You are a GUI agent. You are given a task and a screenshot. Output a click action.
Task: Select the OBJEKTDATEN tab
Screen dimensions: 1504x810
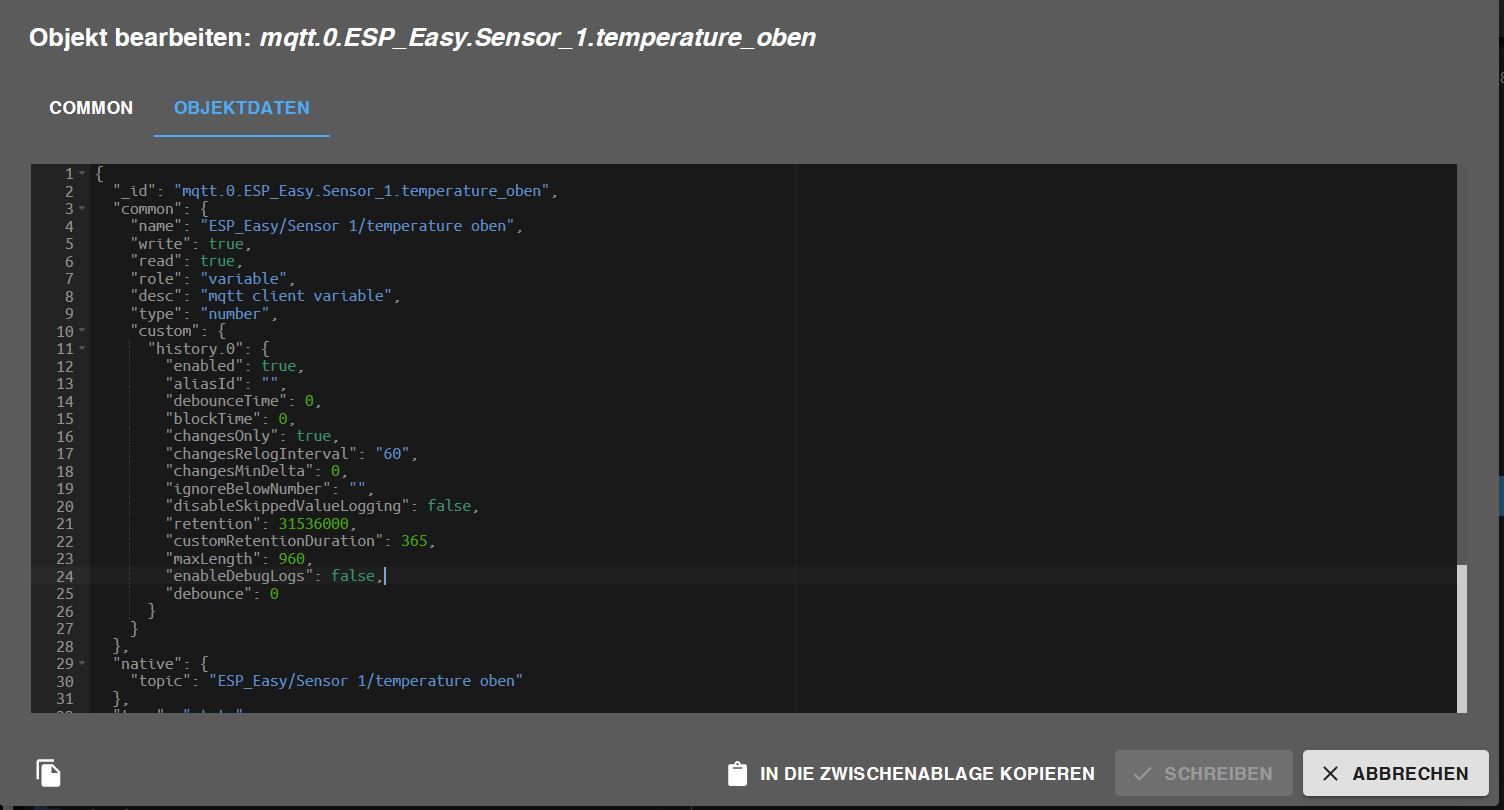coord(242,108)
